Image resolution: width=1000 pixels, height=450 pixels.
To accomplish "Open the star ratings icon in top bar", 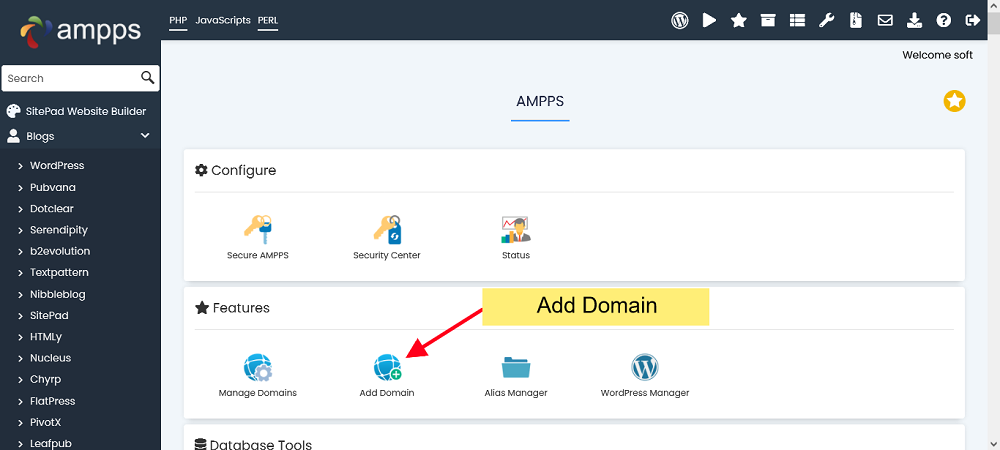I will (x=739, y=20).
